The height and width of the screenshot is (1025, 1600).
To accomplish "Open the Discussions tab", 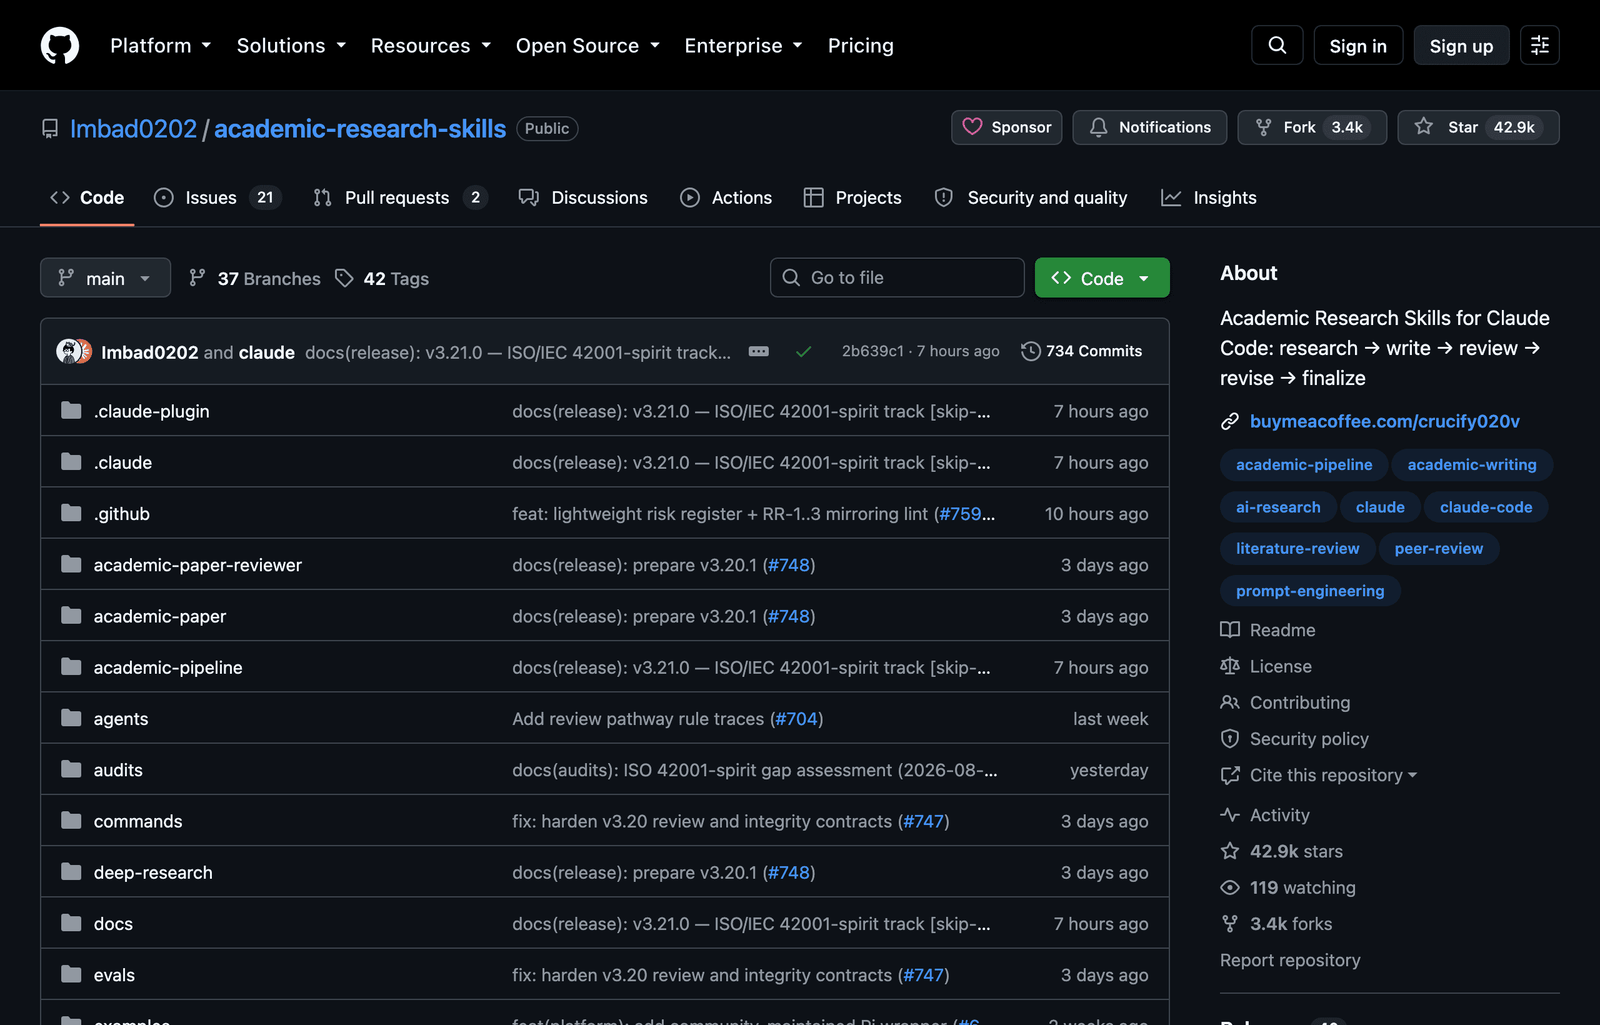I will point(583,198).
